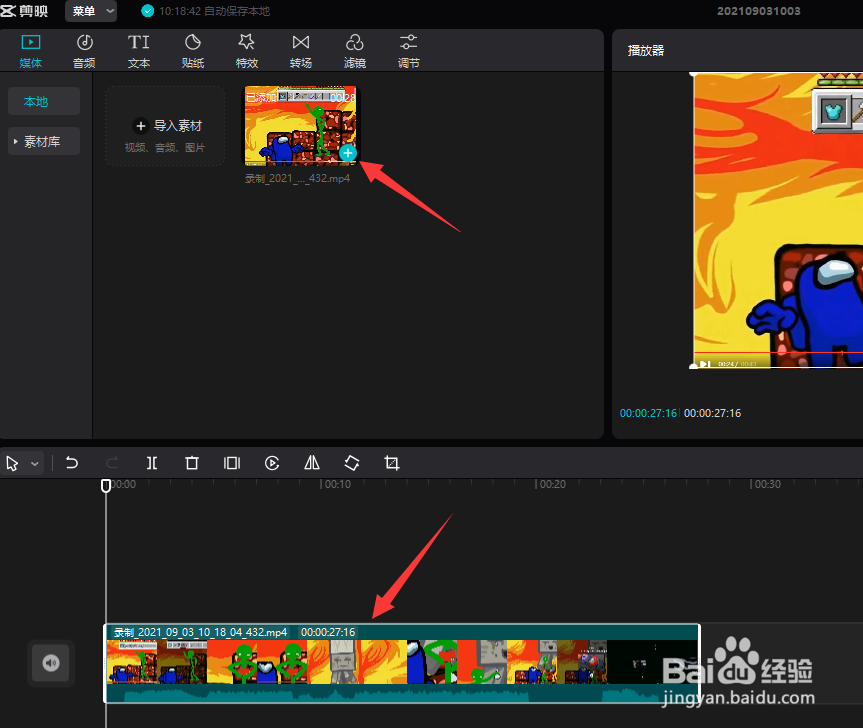Open the 转场 transitions tab
Screen dimensions: 863x728
301,51
